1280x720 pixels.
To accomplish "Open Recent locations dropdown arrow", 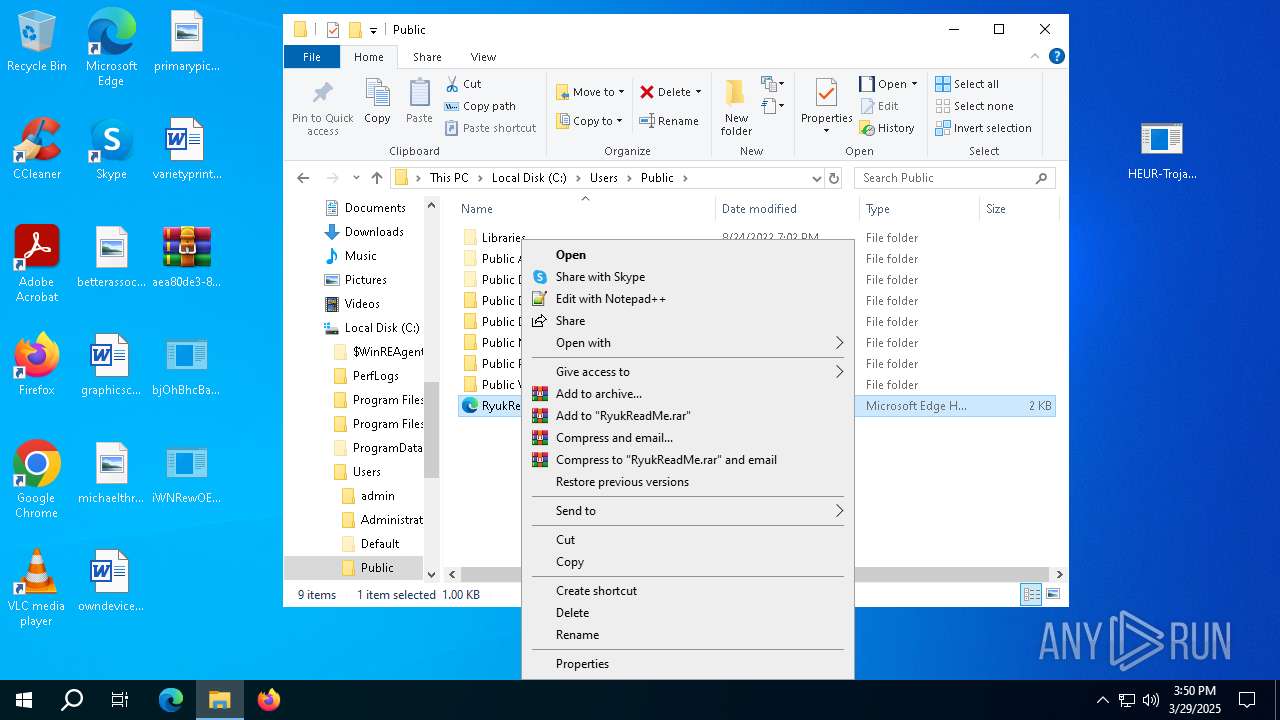I will (x=356, y=178).
